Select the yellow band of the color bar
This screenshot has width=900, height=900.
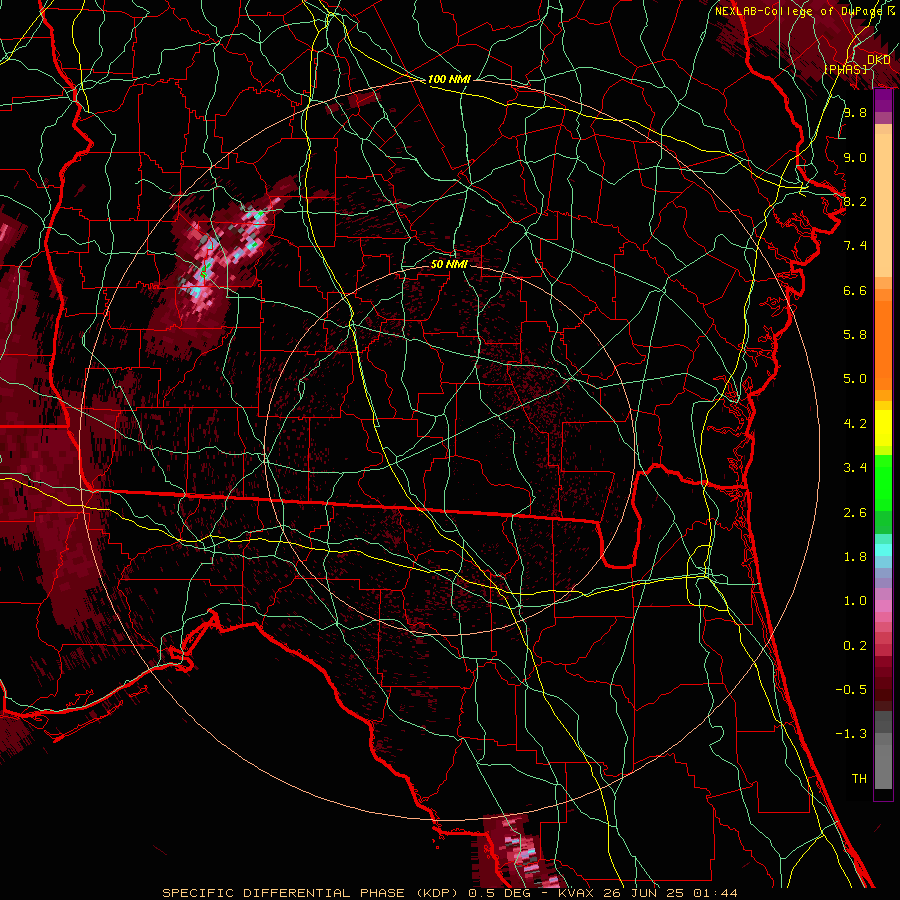pos(883,428)
